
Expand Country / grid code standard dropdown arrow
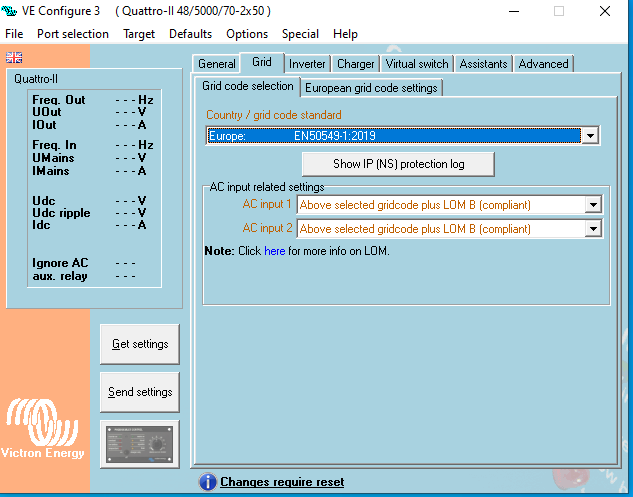pyautogui.click(x=590, y=136)
